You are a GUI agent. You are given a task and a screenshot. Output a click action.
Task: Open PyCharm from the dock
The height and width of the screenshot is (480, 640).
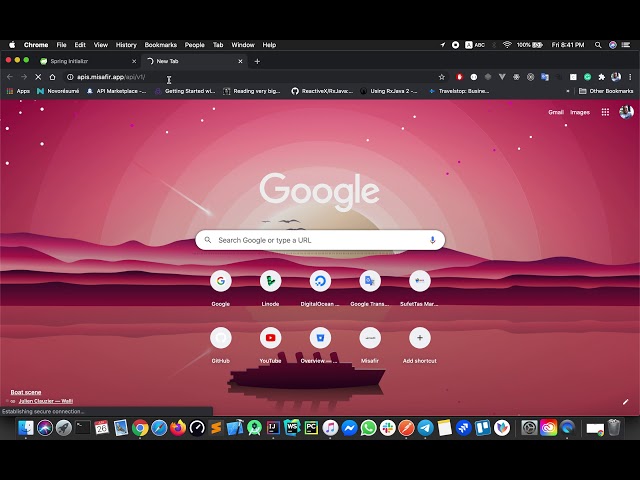point(311,428)
